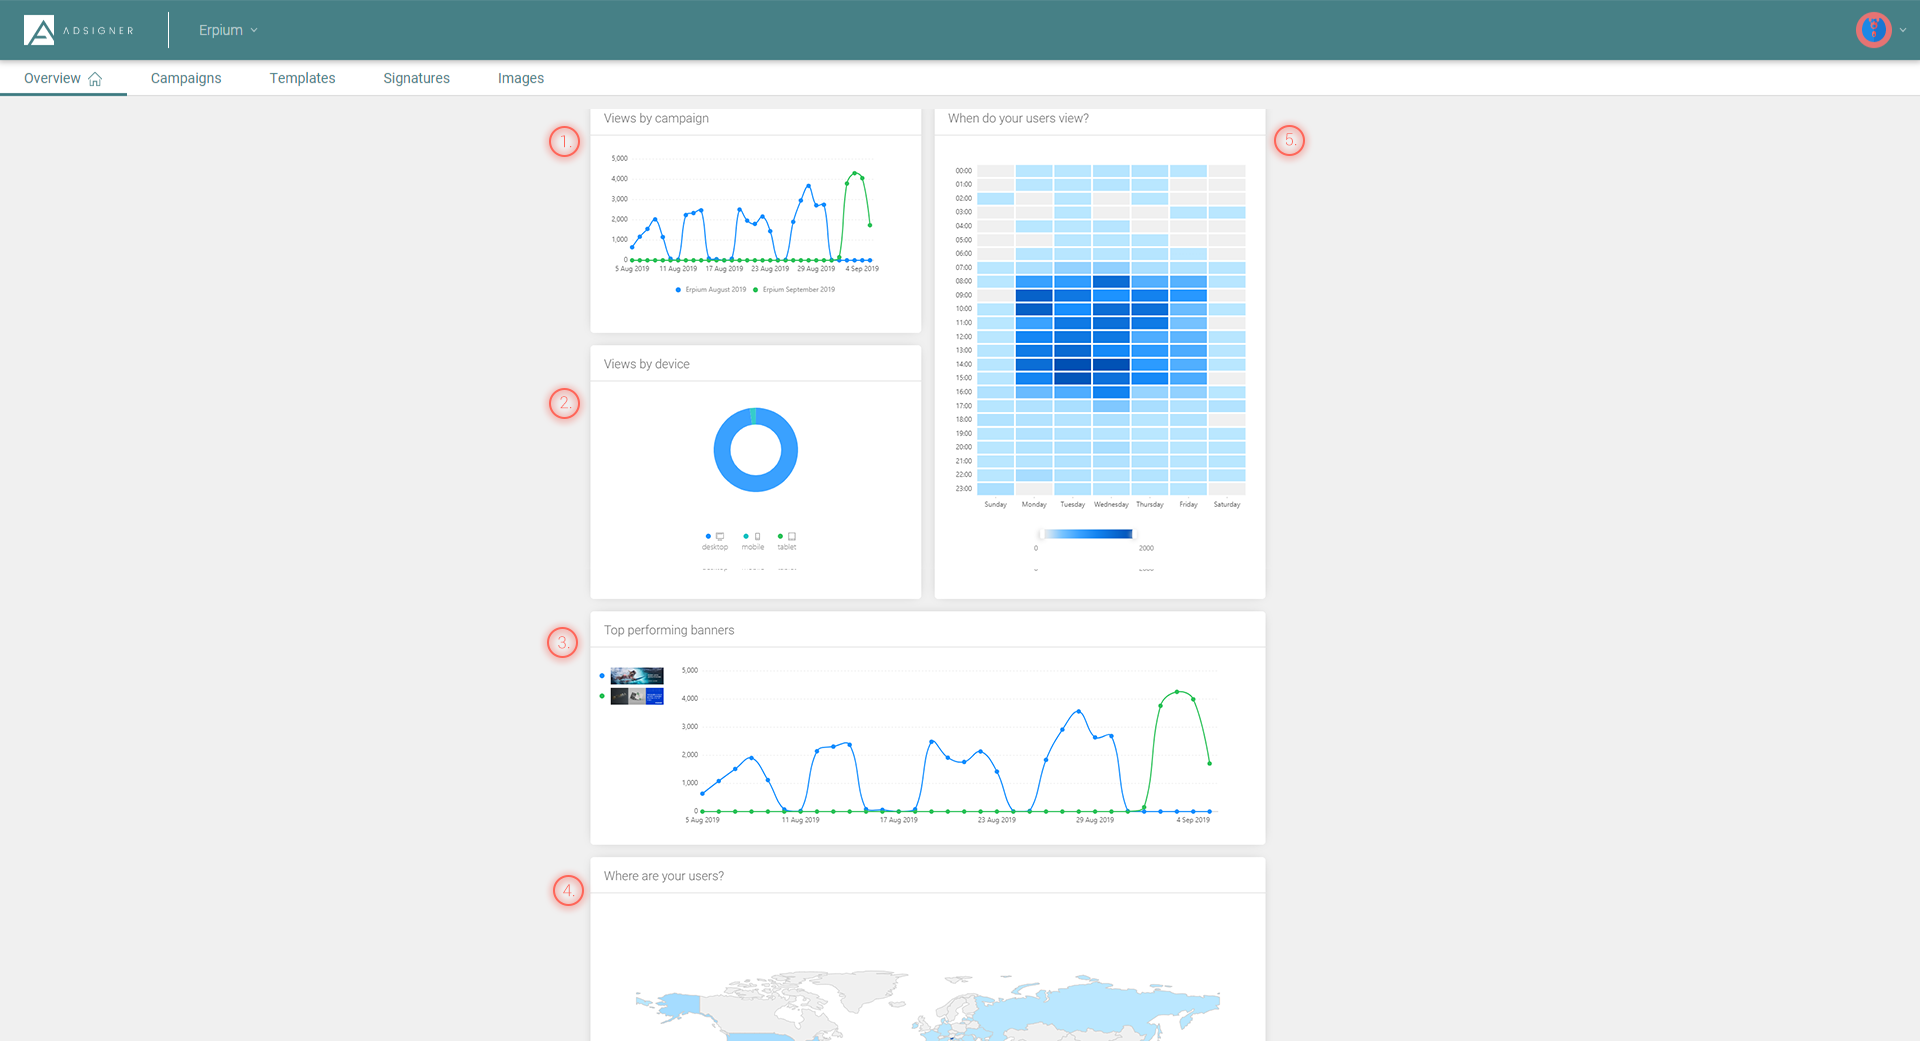Go to the Overview tab
1920x1041 pixels.
(x=63, y=78)
